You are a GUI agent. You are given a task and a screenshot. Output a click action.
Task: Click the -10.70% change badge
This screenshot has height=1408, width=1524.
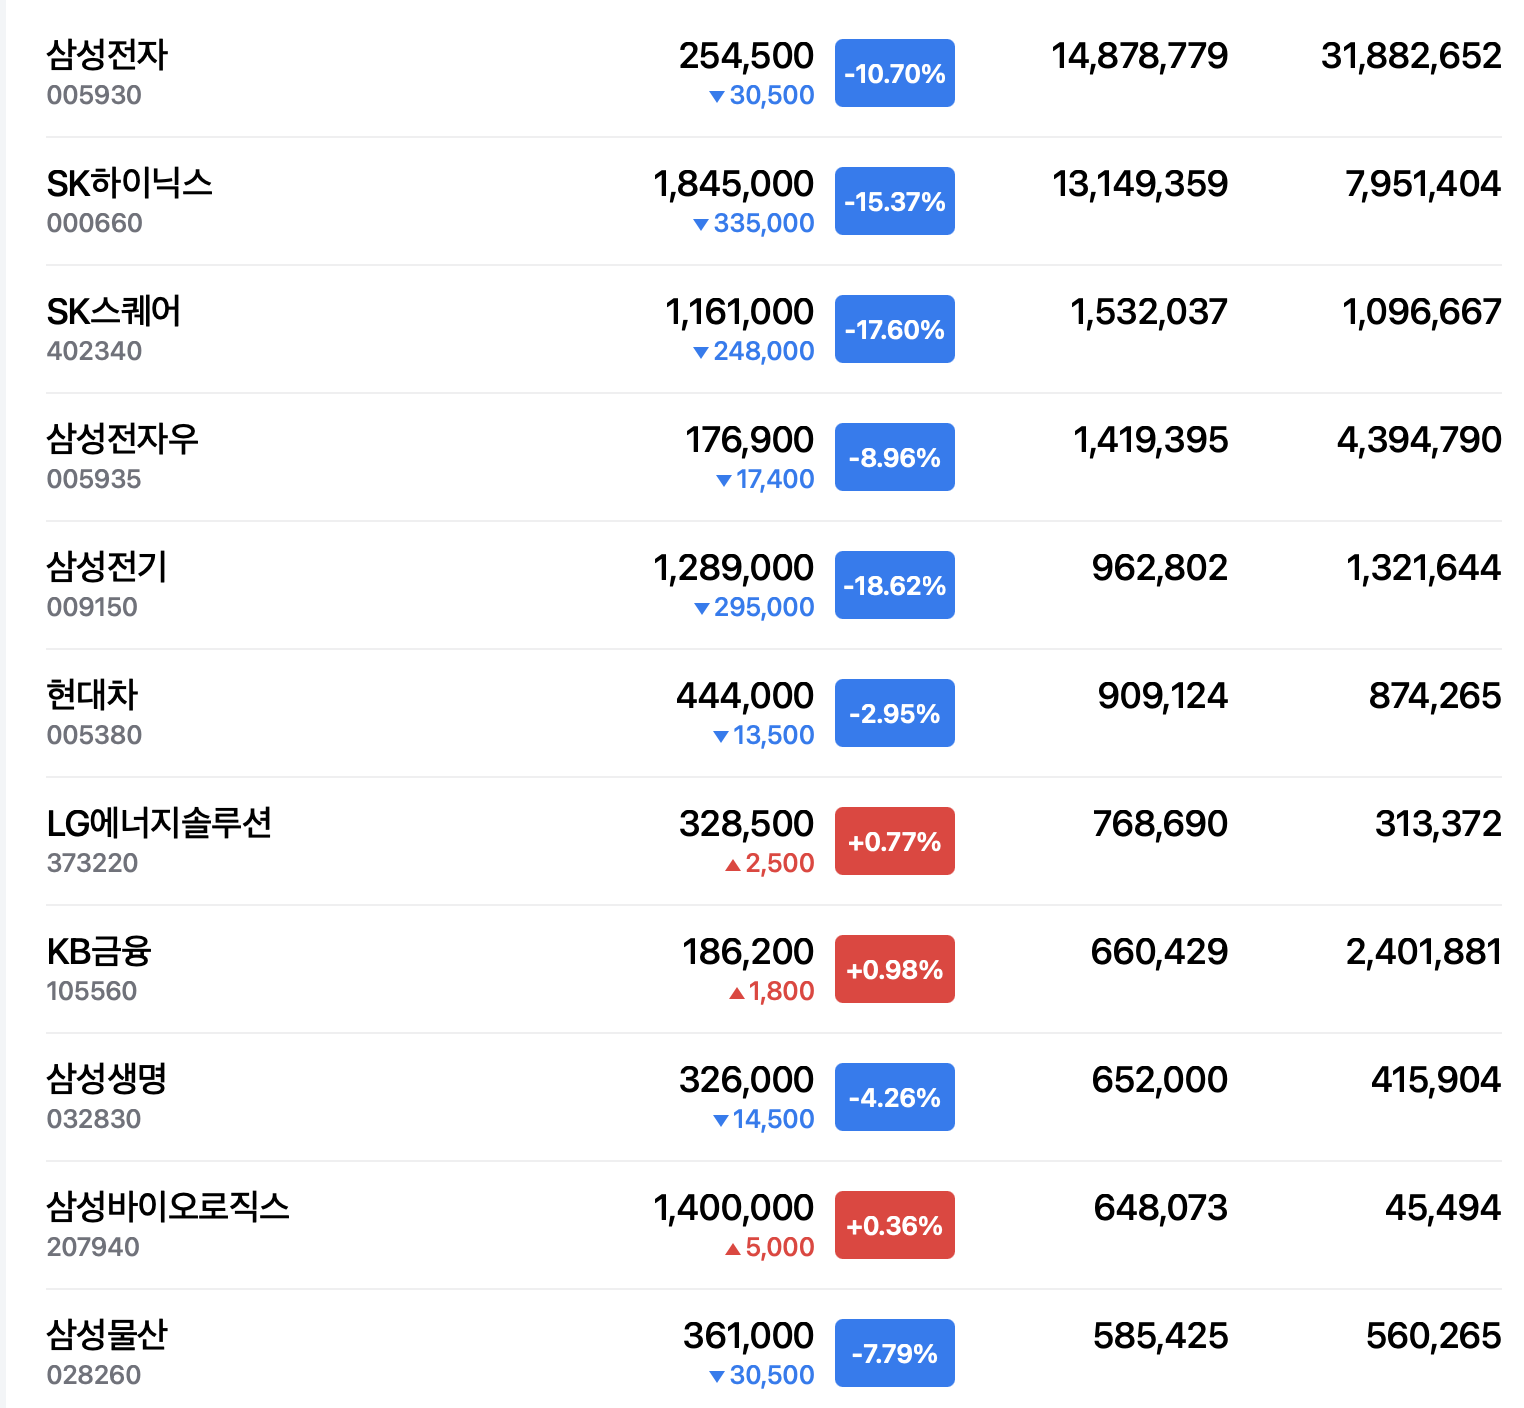click(x=894, y=73)
